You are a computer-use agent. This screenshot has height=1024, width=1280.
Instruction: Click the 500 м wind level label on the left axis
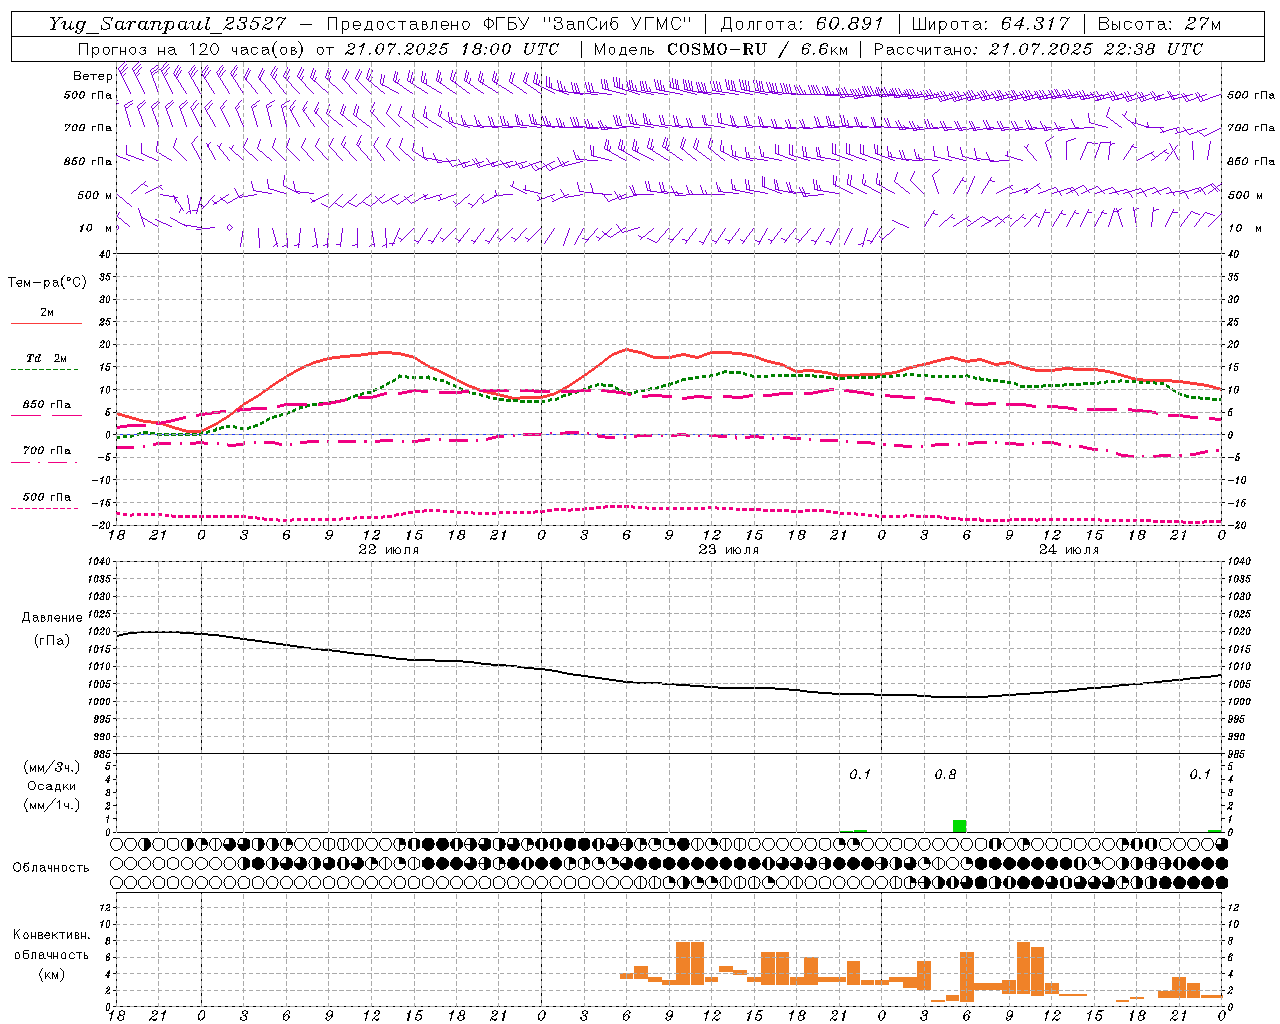(95, 195)
